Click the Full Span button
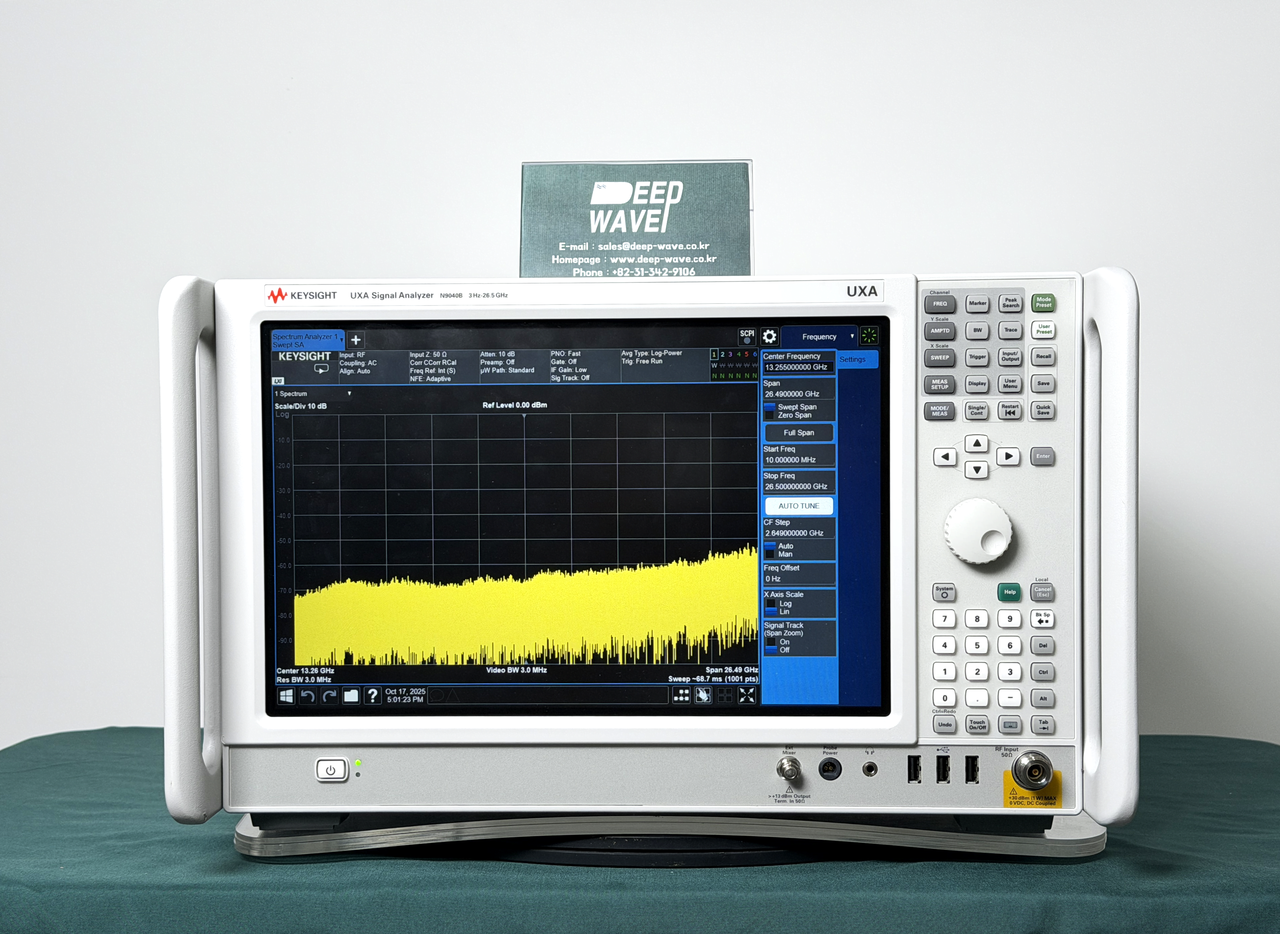The image size is (1280, 934). click(x=799, y=433)
